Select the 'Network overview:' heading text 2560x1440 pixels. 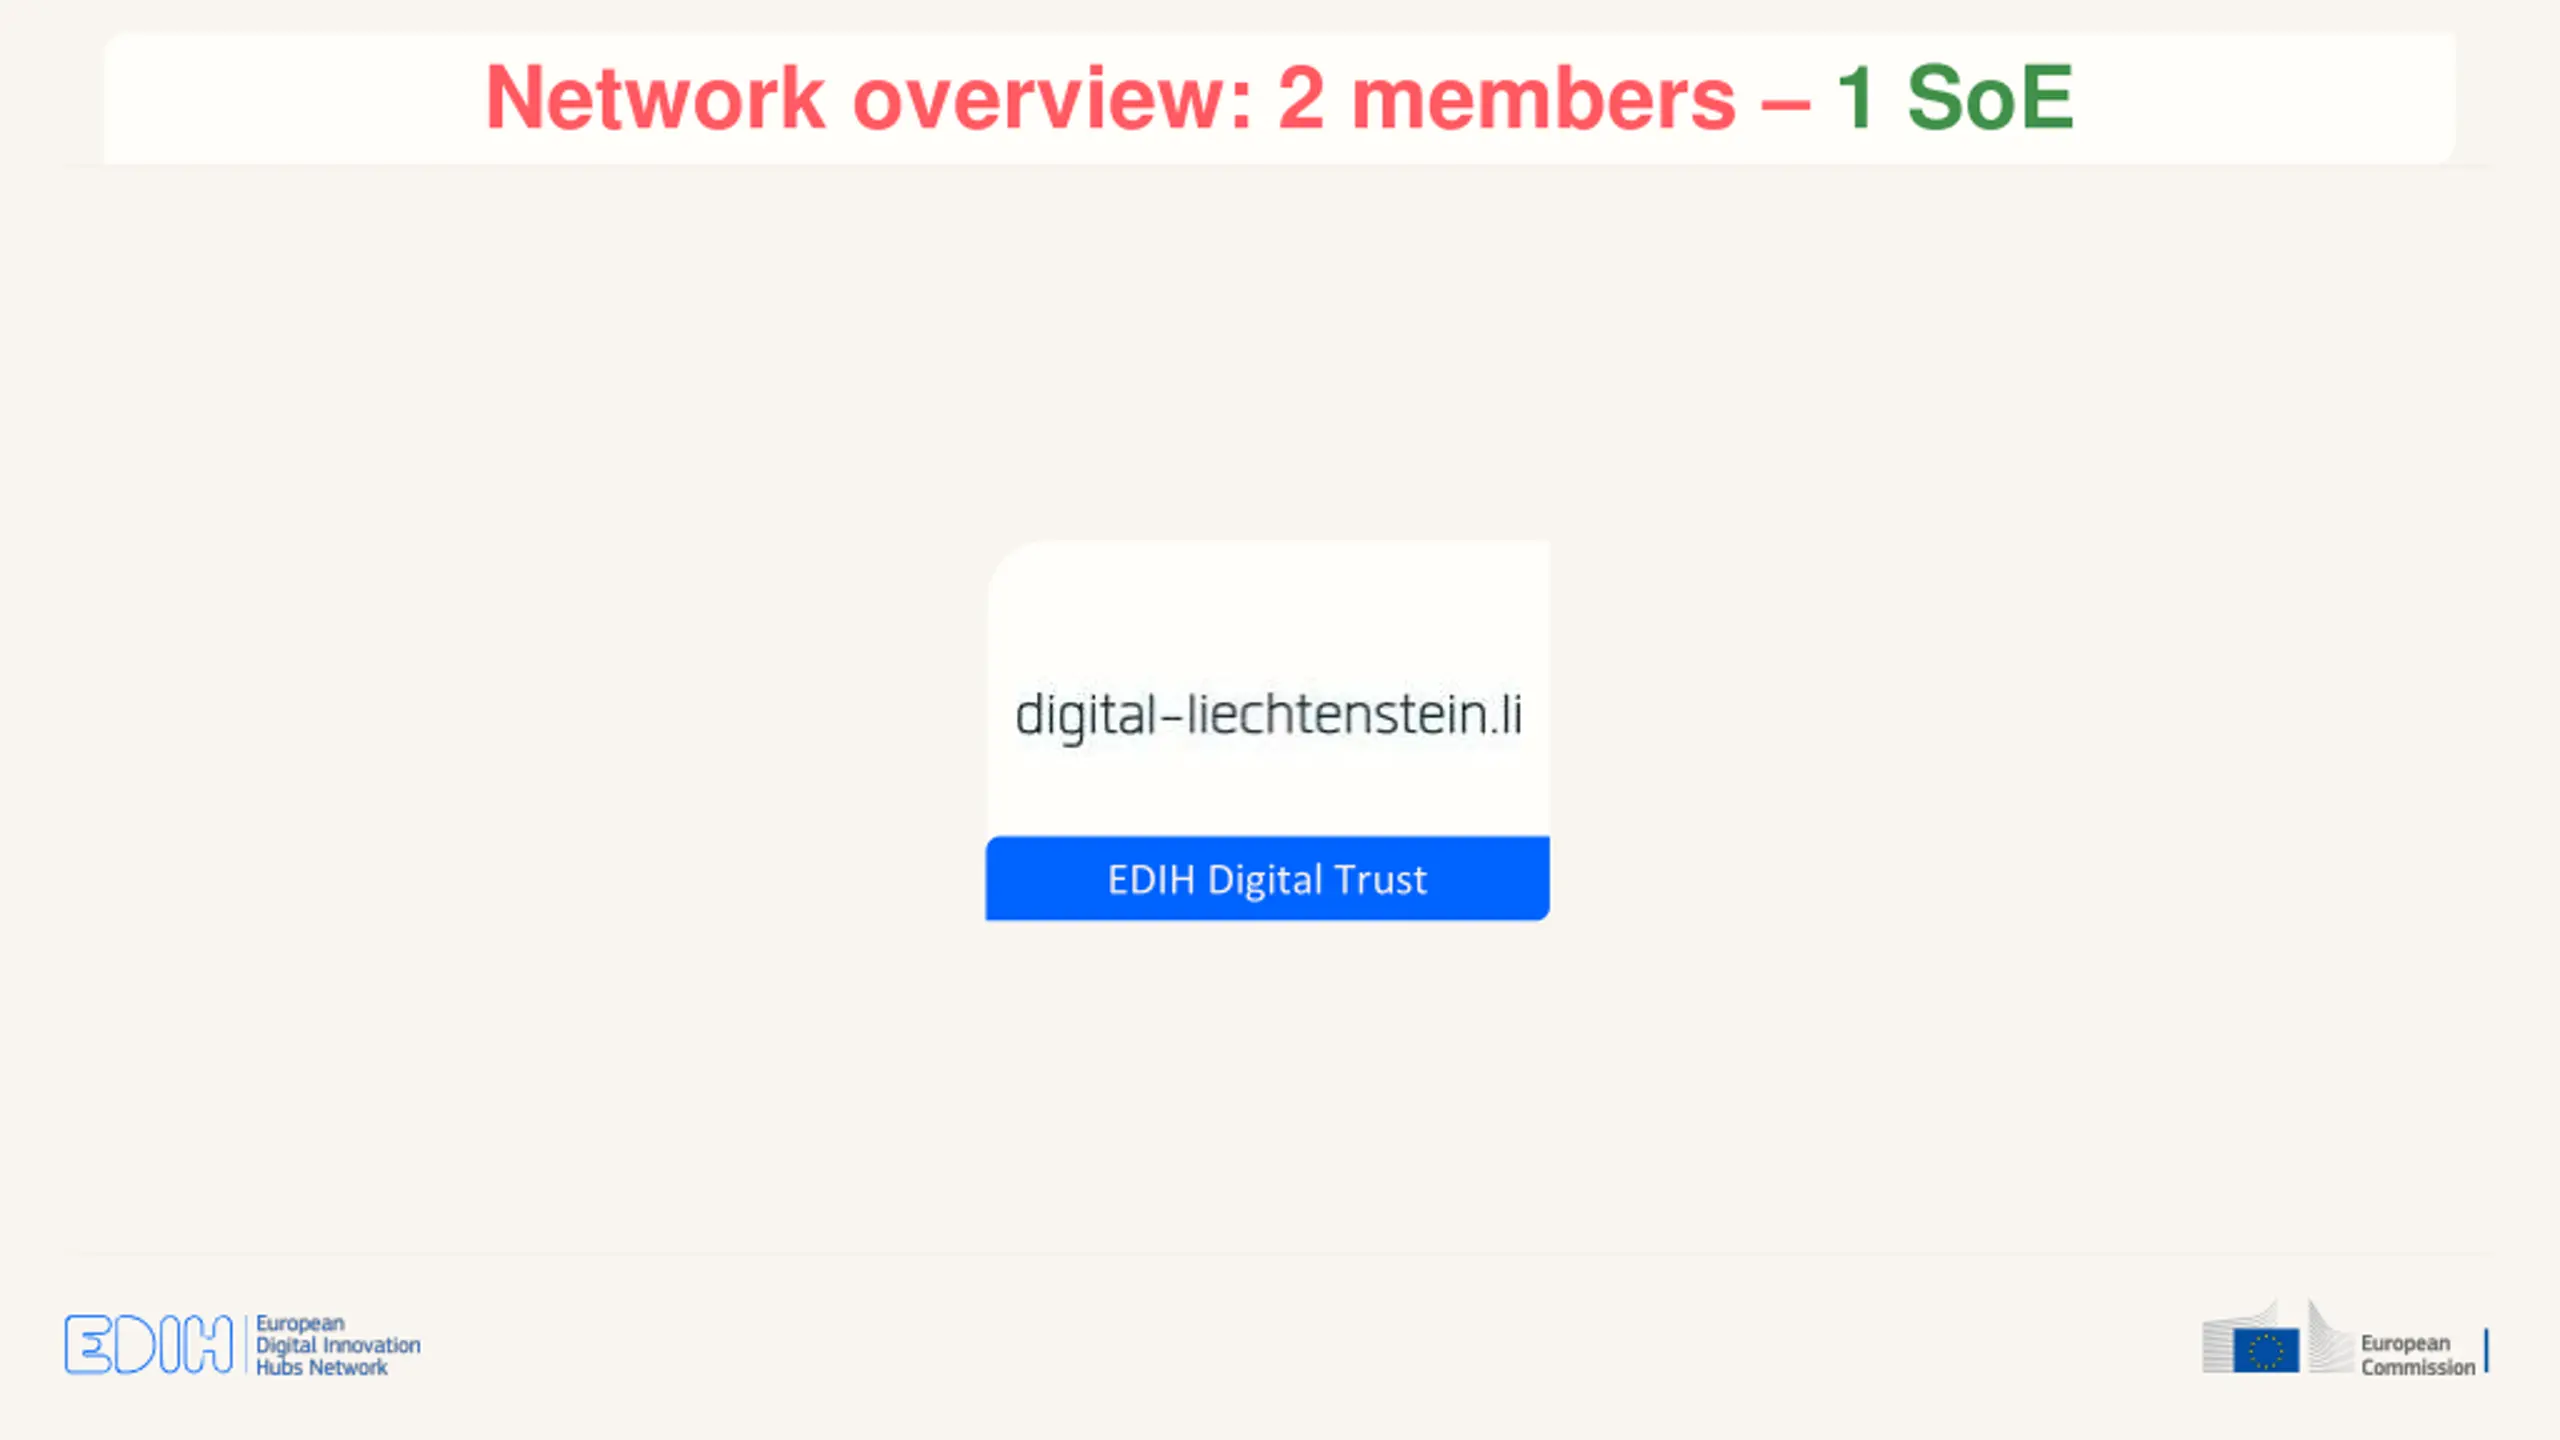(869, 98)
